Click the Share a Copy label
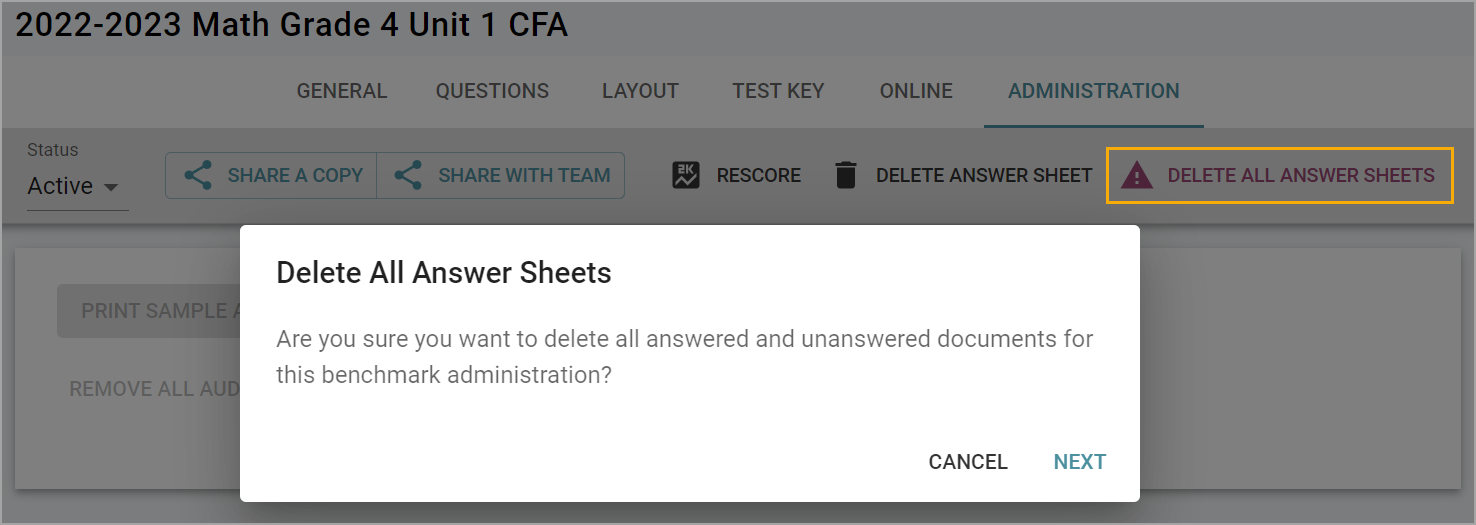Image resolution: width=1476 pixels, height=525 pixels. click(x=295, y=176)
